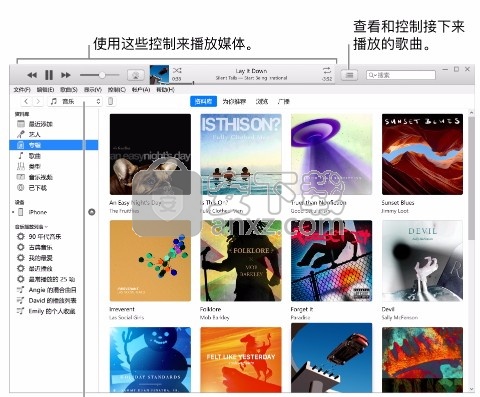
Task: Open the An Easy Night's Day album cover
Action: [x=150, y=154]
